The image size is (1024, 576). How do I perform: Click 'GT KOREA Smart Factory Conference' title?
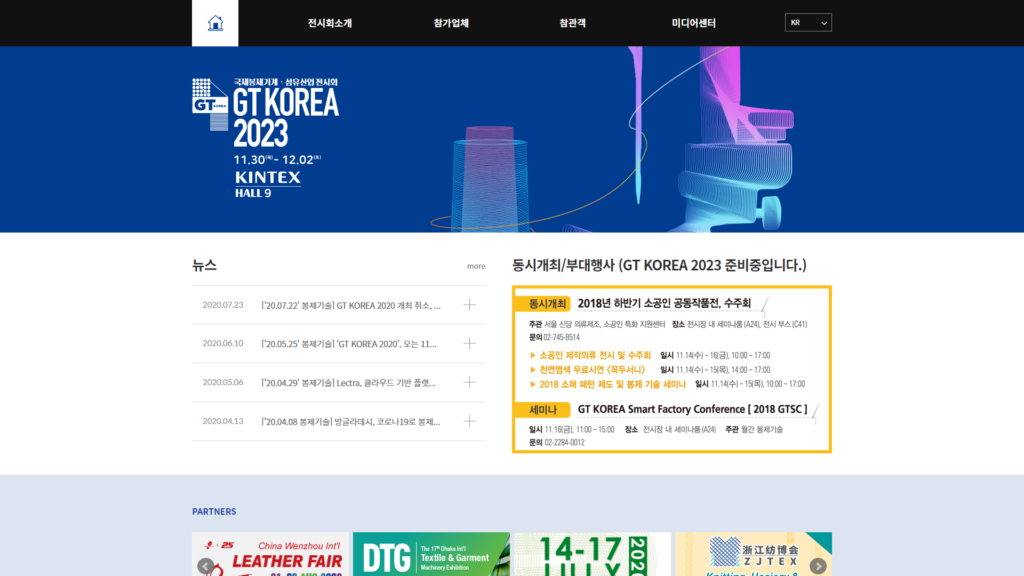(692, 409)
